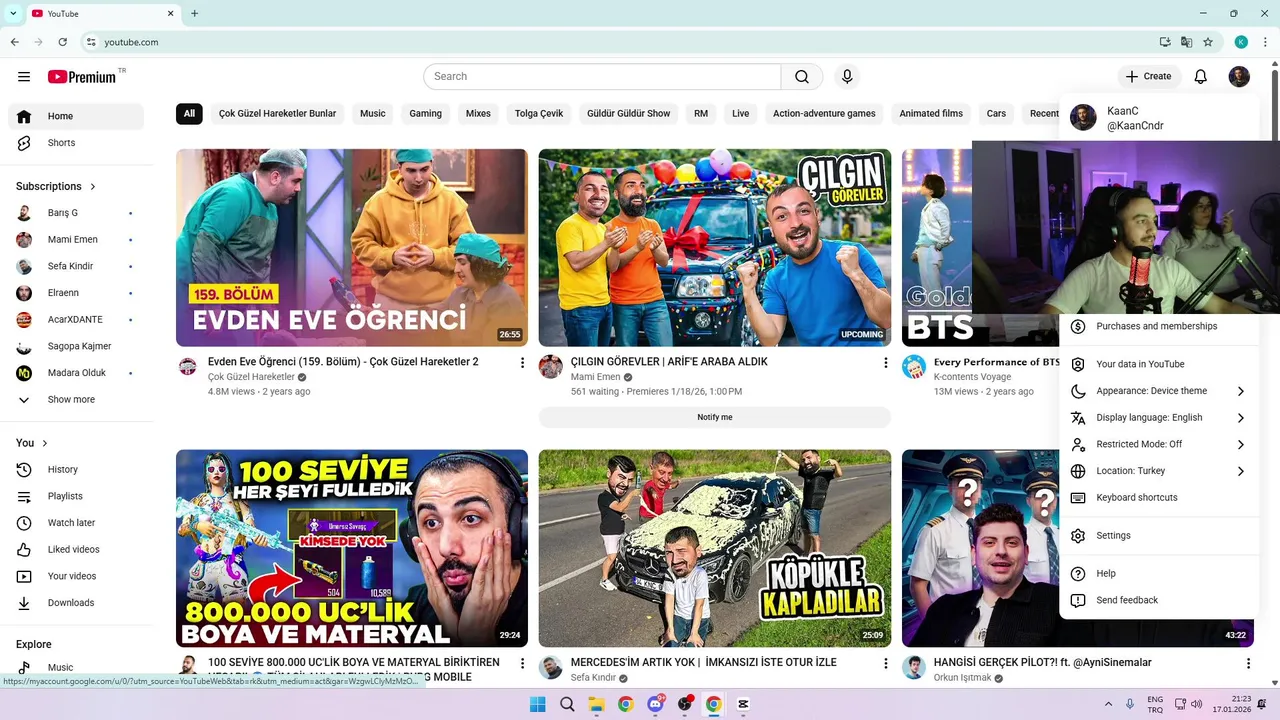Open Help from the account menu
This screenshot has height=720, width=1280.
pos(1159,574)
